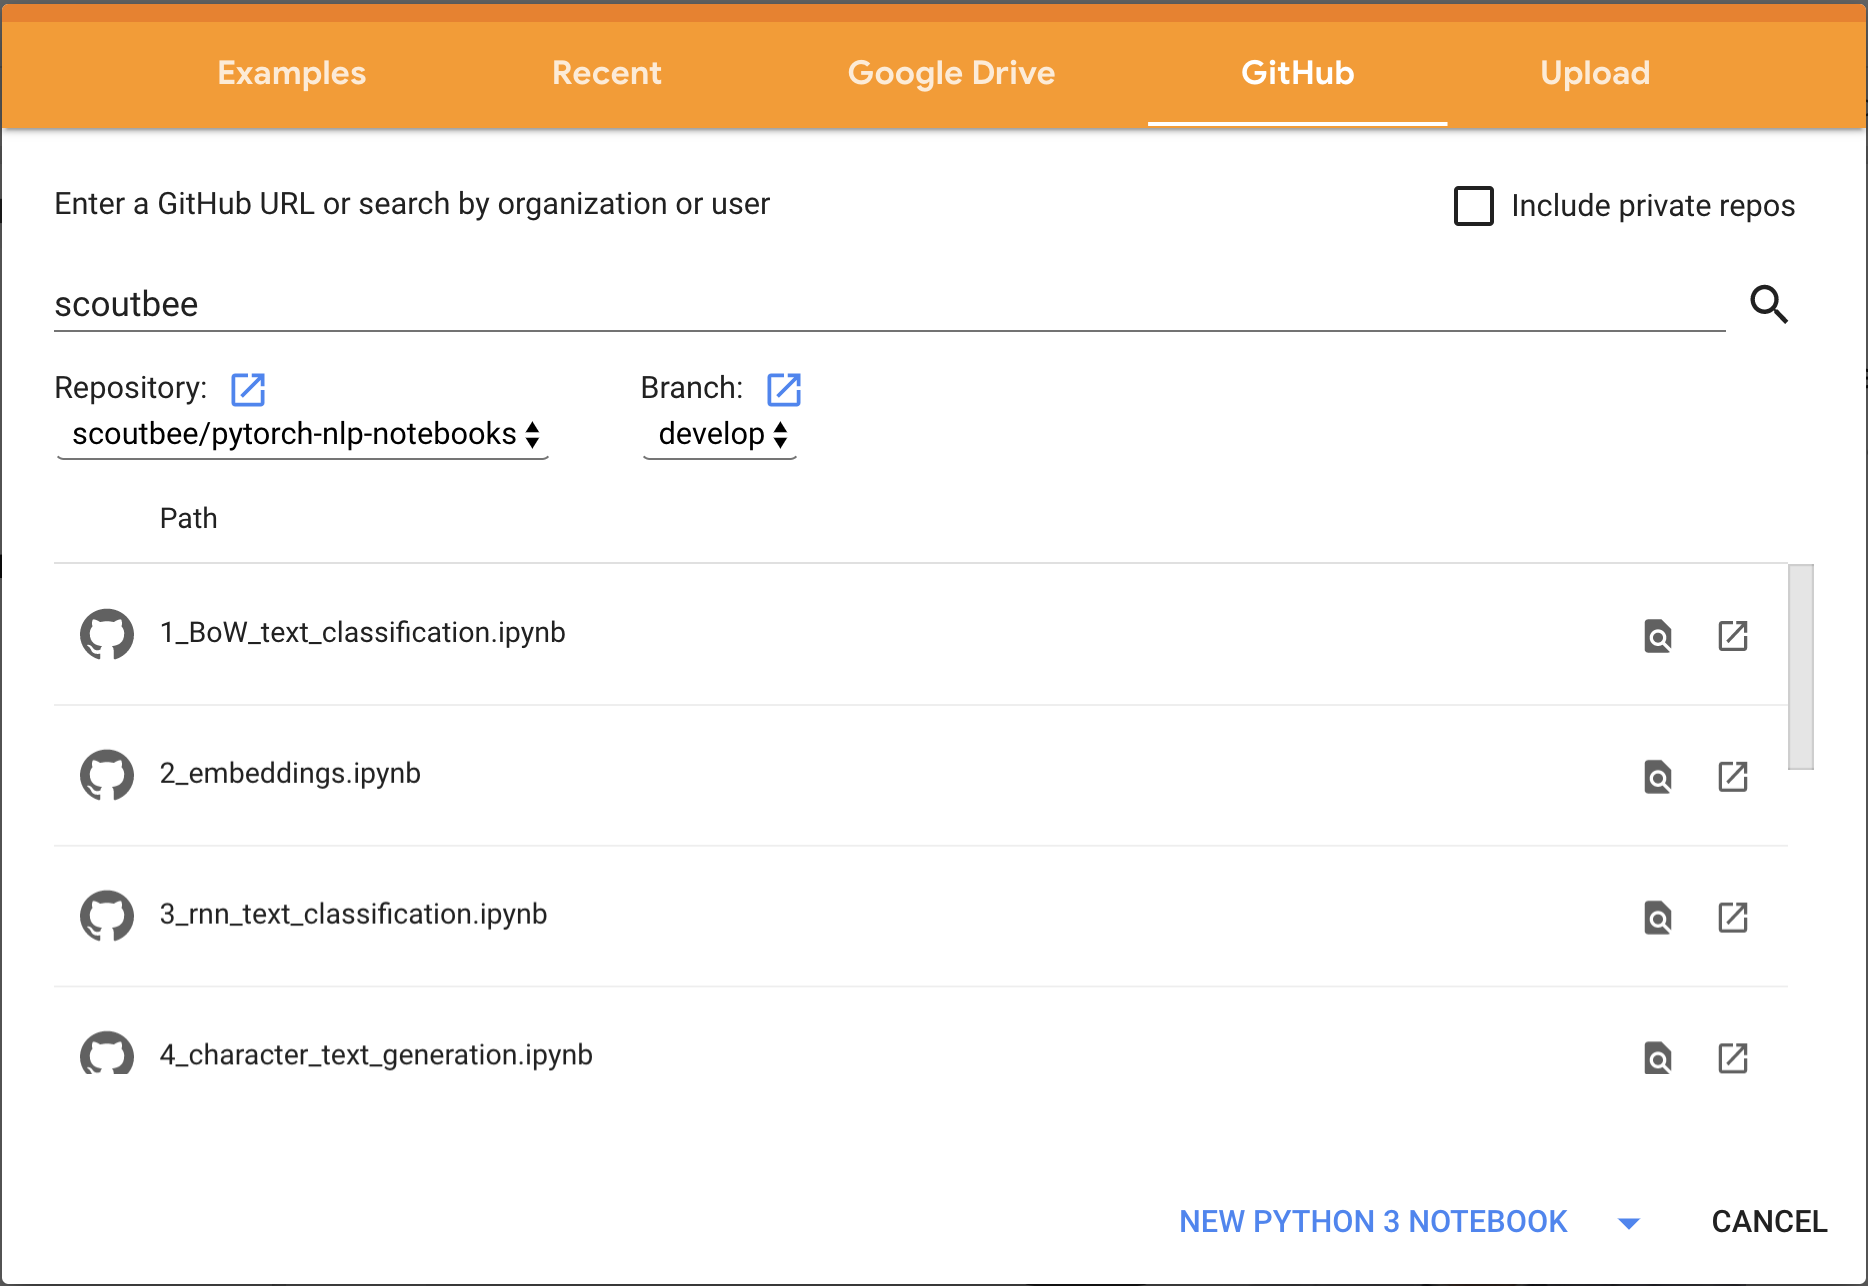The height and width of the screenshot is (1286, 1868).
Task: Click the scoutbee GitHub URL input field
Action: coord(890,305)
